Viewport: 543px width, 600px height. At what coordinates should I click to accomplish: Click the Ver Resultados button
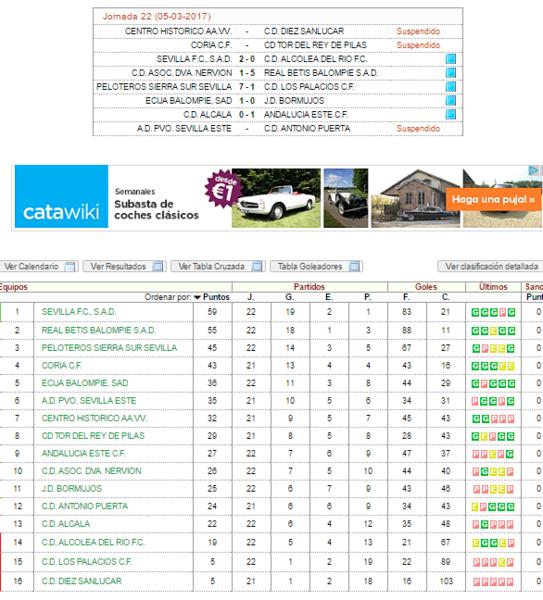click(x=124, y=266)
